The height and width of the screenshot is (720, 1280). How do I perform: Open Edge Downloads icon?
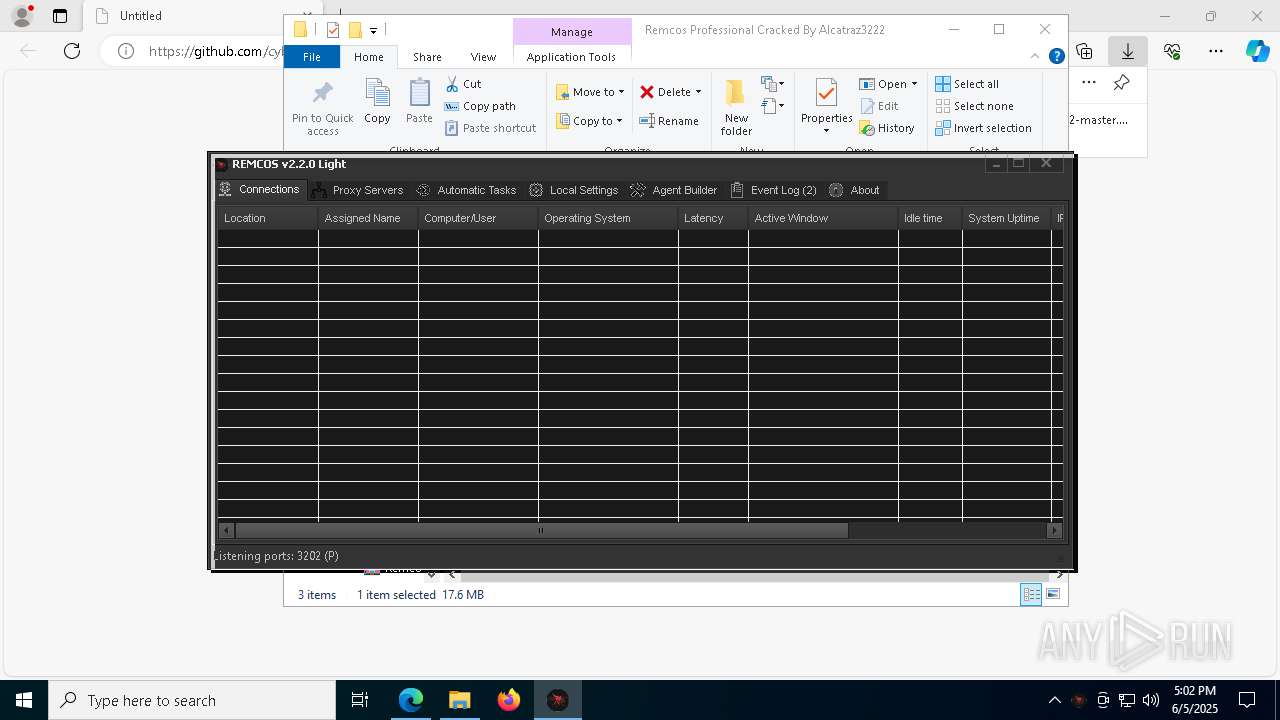[x=1128, y=51]
